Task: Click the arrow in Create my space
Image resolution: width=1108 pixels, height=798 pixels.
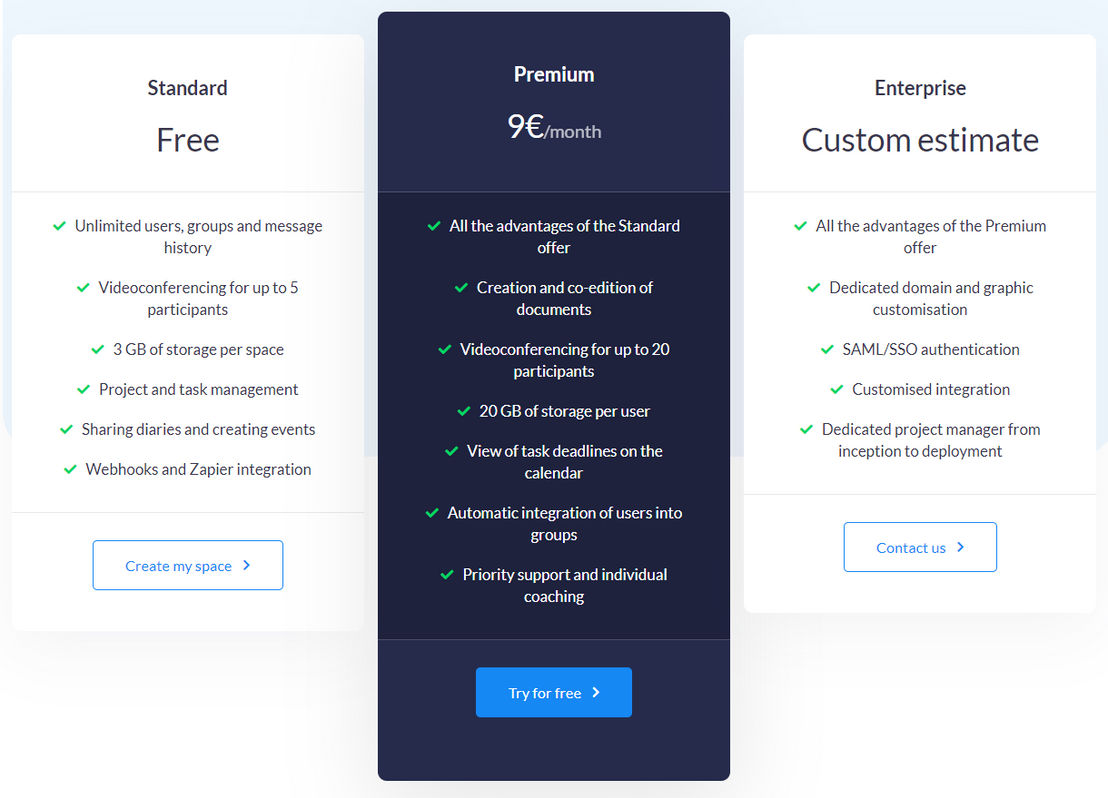Action: tap(247, 565)
